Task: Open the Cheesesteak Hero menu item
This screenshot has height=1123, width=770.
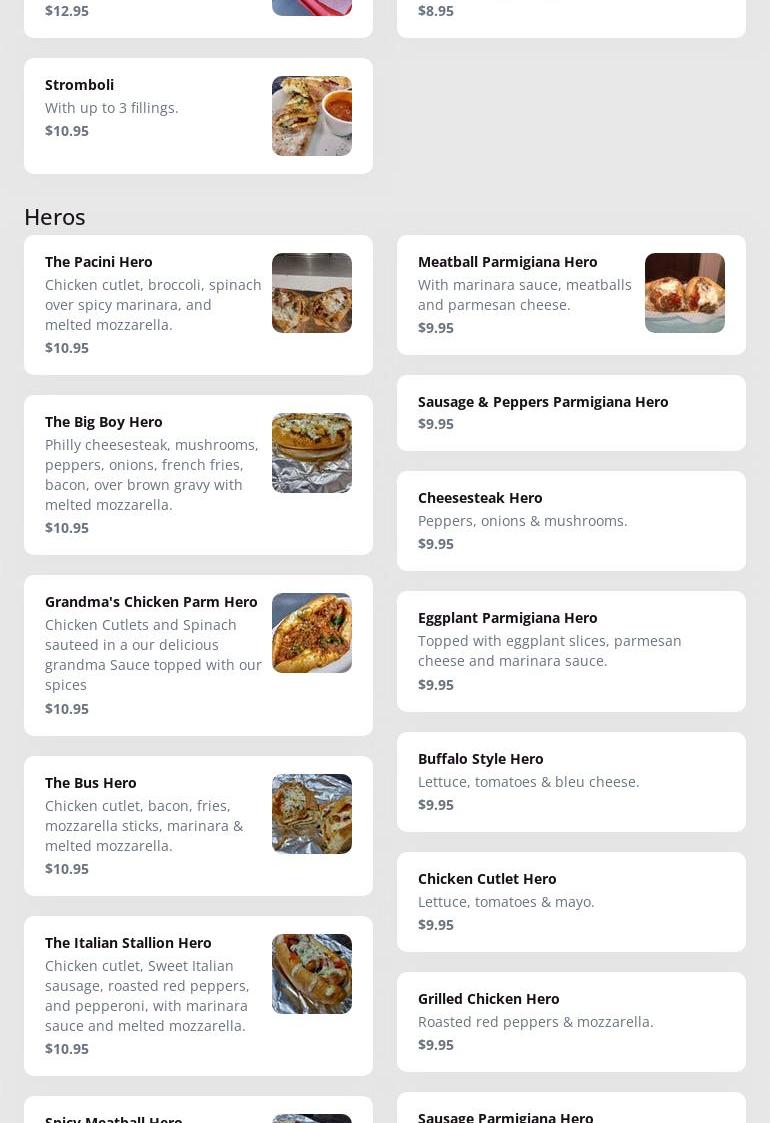Action: [480, 498]
